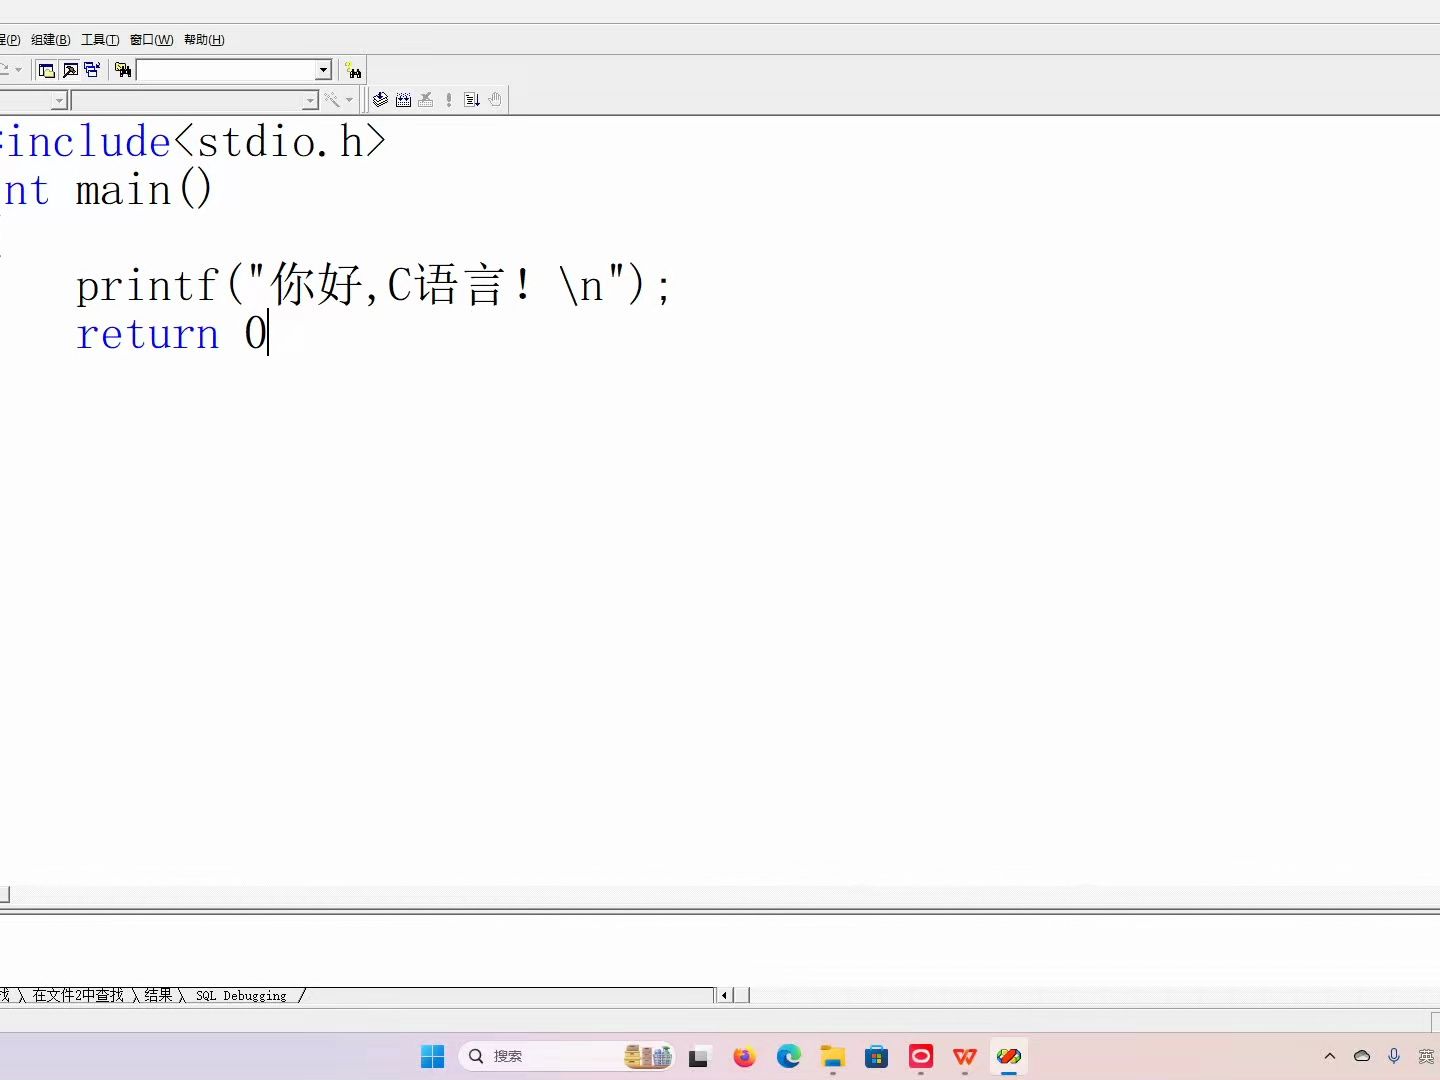
Task: Click the Find in Files icon
Action: point(123,70)
